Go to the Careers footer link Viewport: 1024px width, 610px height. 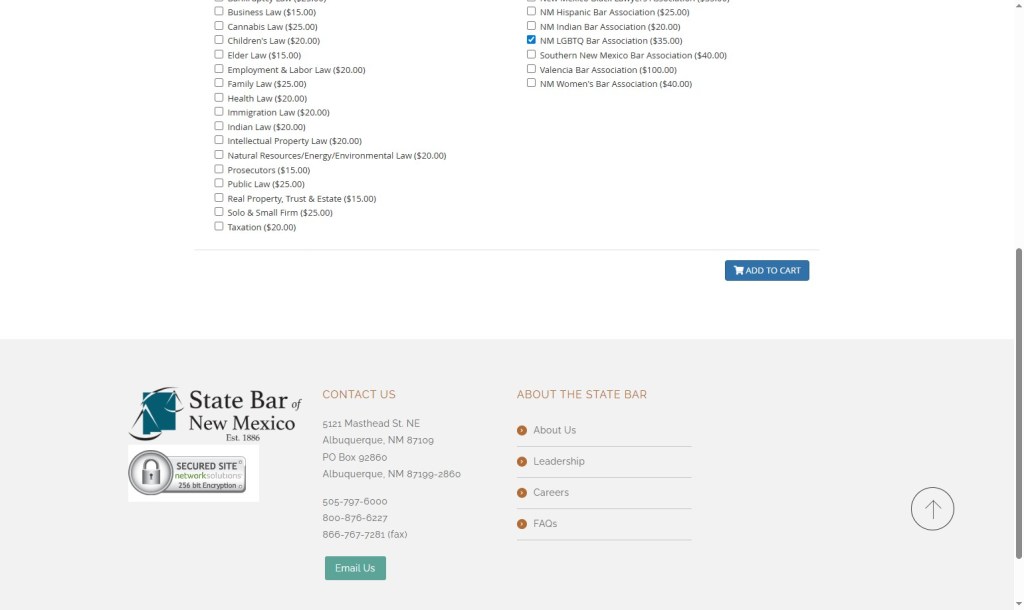click(x=551, y=493)
